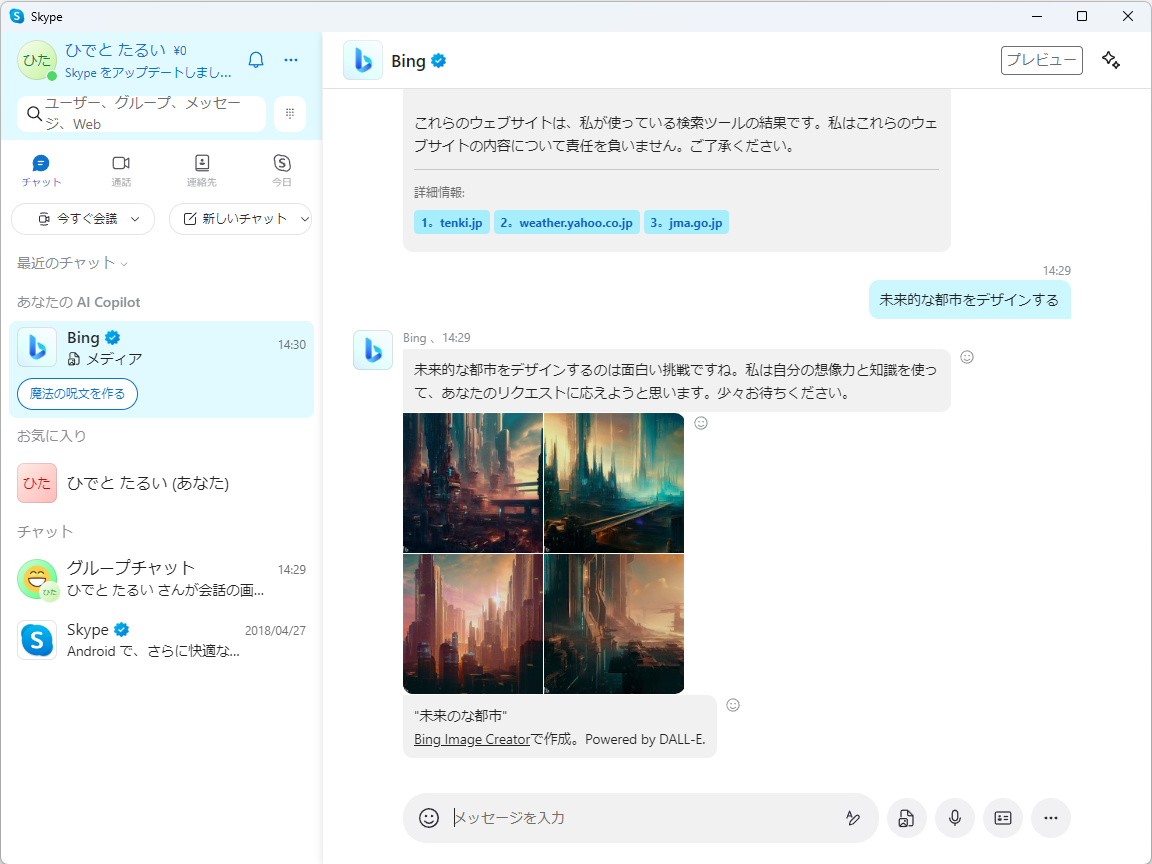Open notifications with the bell icon

[256, 60]
